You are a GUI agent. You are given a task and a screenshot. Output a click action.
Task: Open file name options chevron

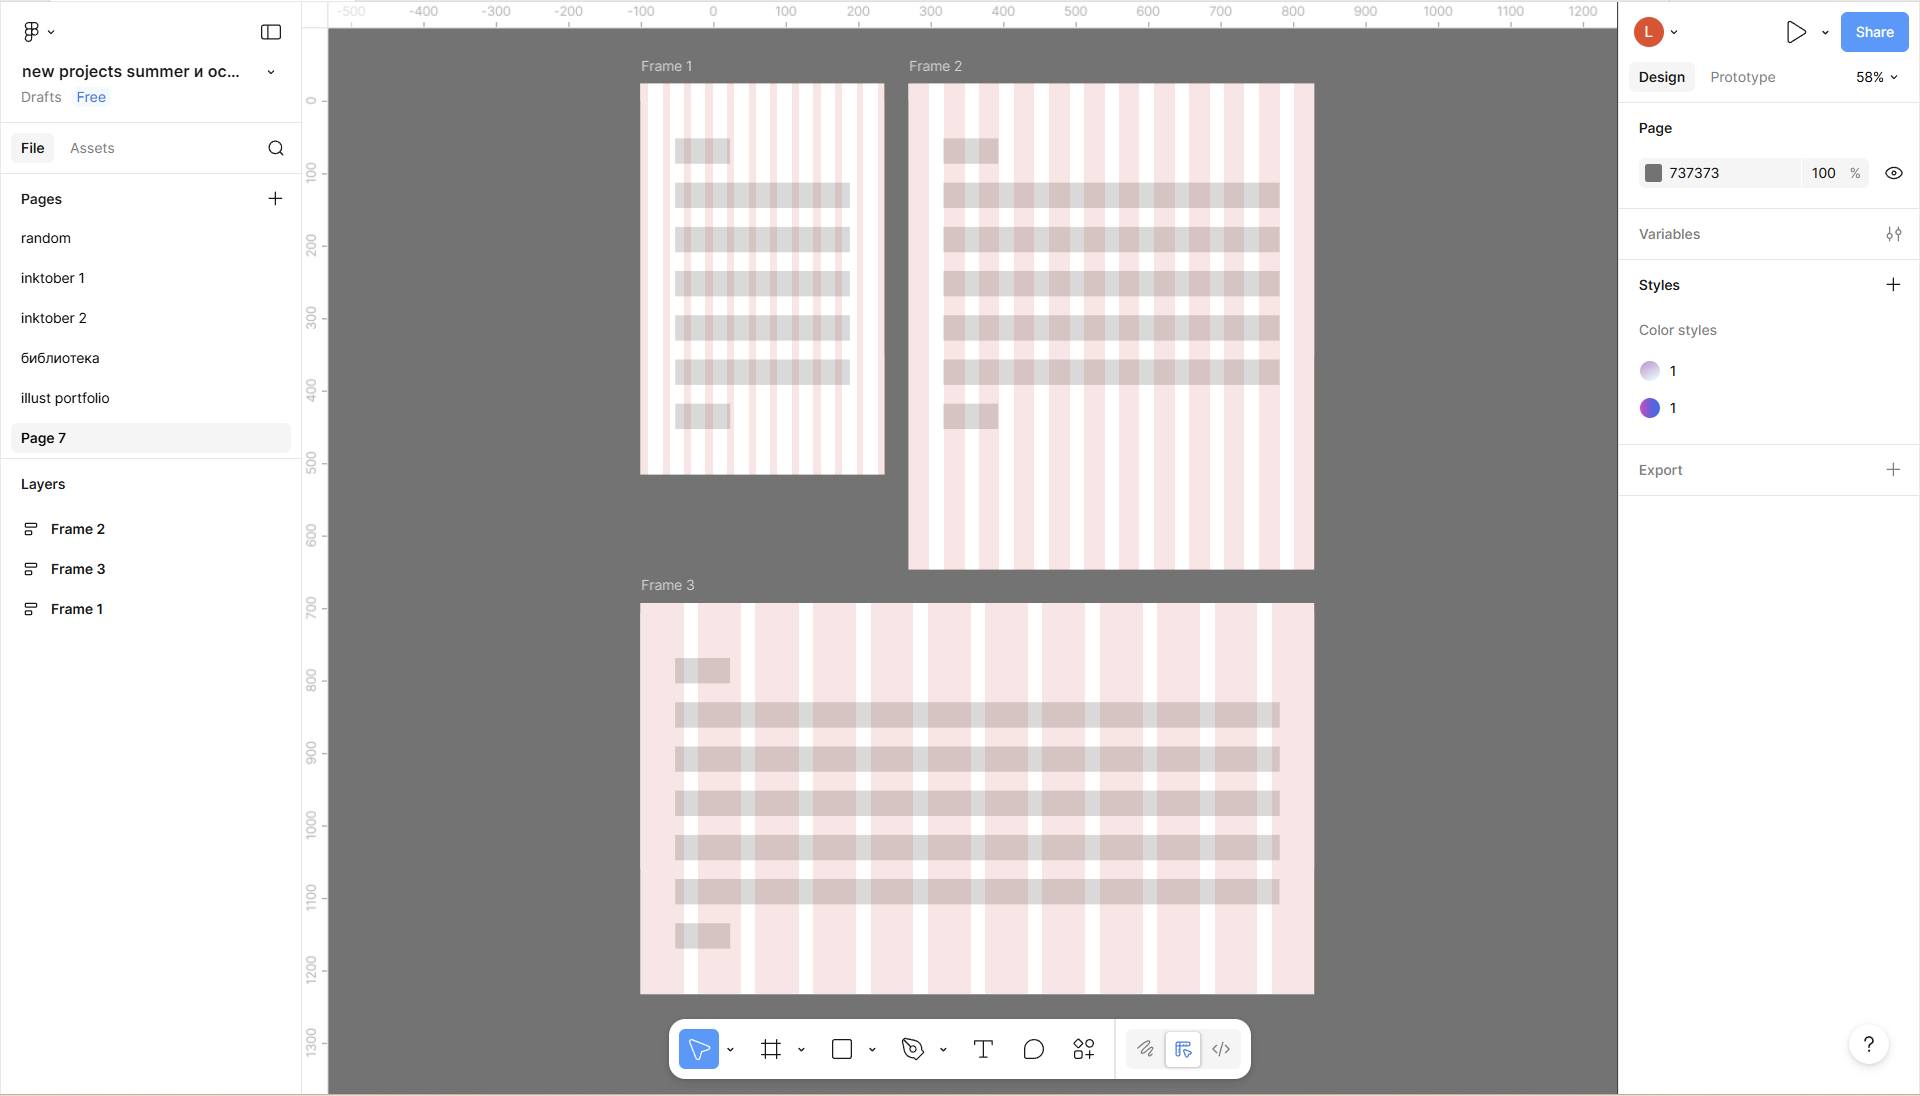pos(271,72)
